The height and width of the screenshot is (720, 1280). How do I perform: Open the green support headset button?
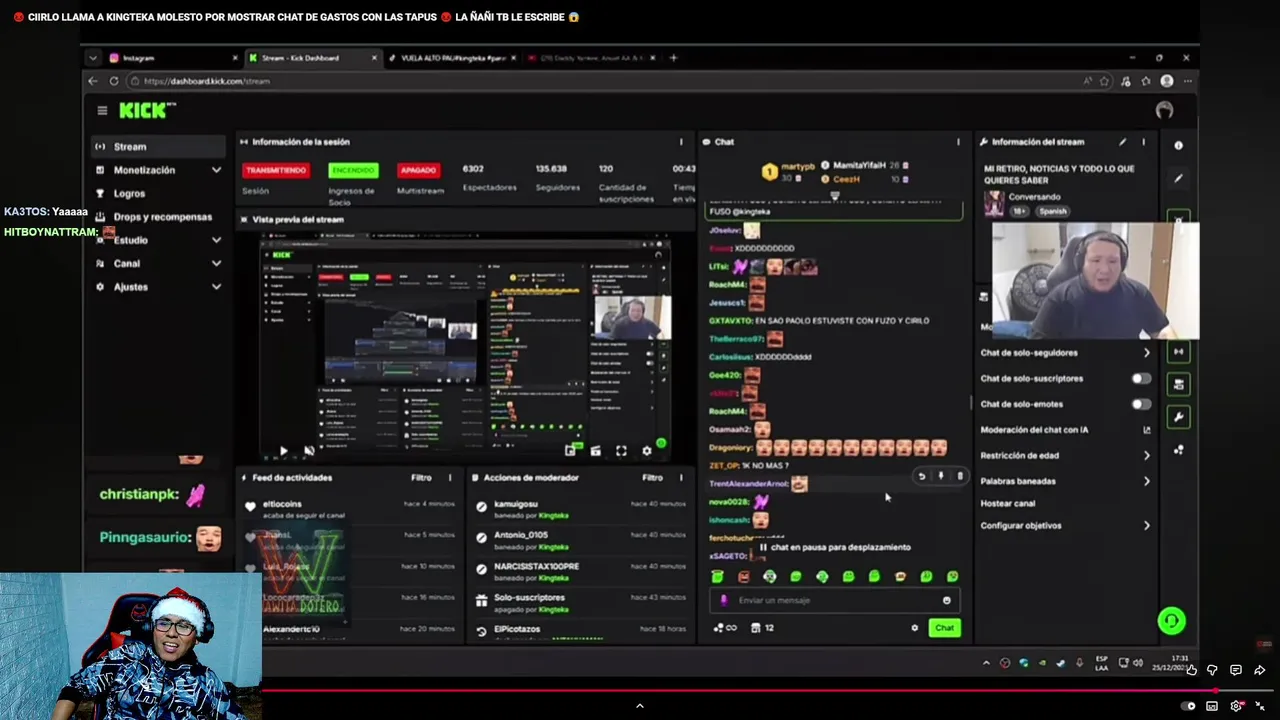point(1171,621)
